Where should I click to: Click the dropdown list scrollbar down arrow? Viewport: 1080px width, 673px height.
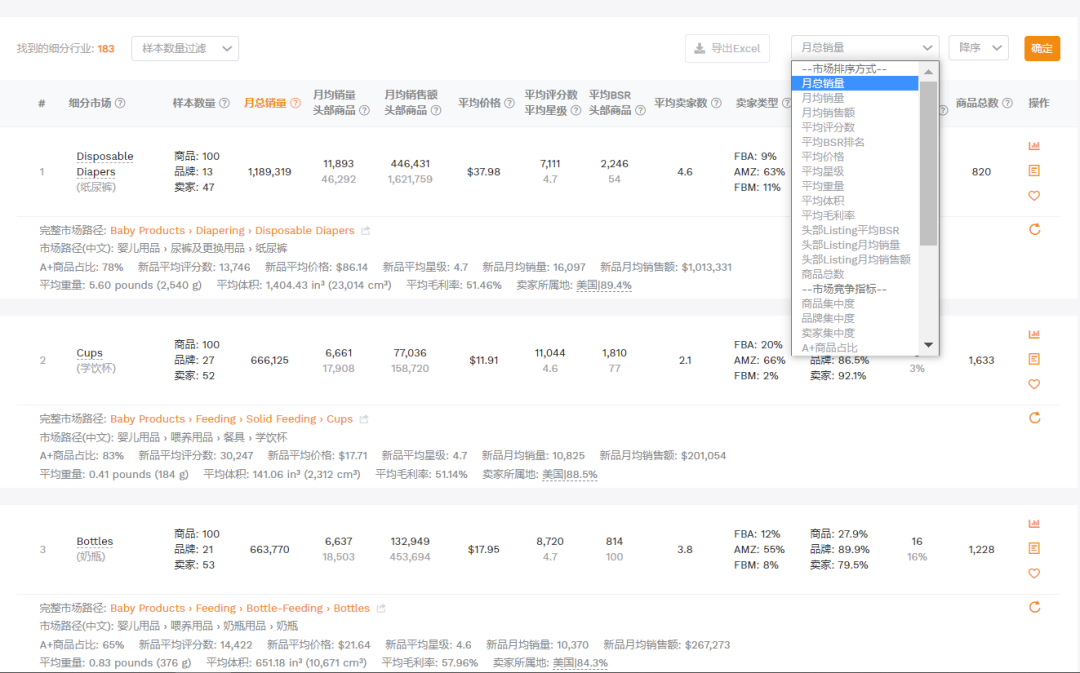pos(929,345)
